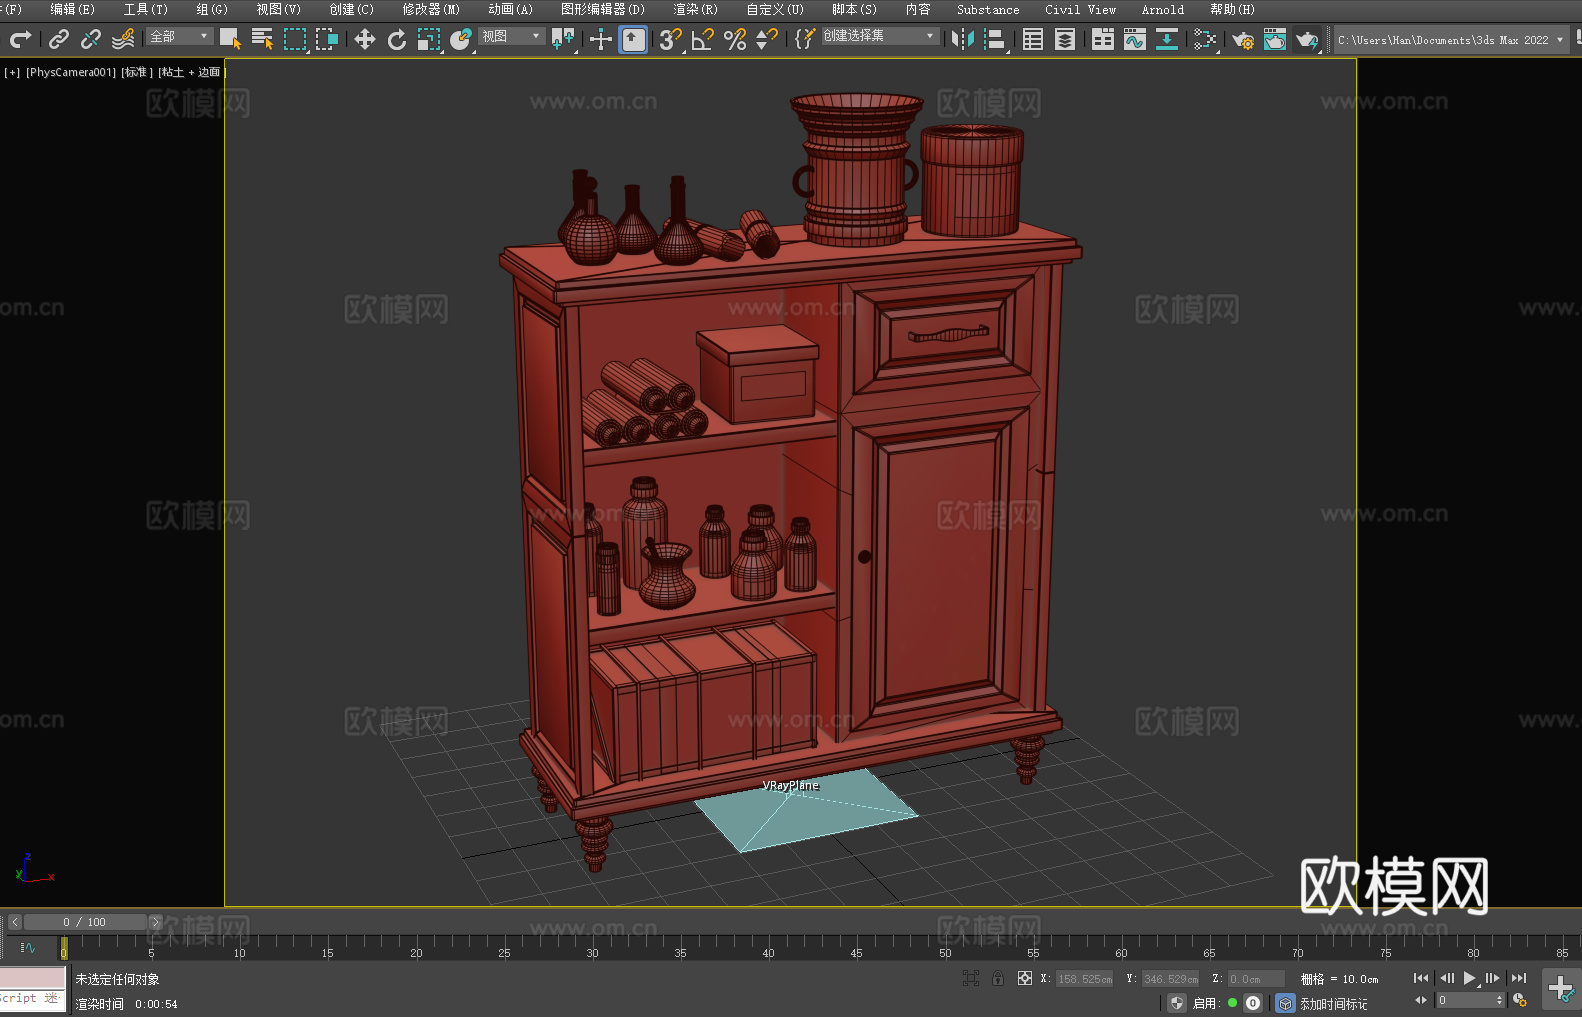Click Render Production teapot icon

[x=1307, y=39]
